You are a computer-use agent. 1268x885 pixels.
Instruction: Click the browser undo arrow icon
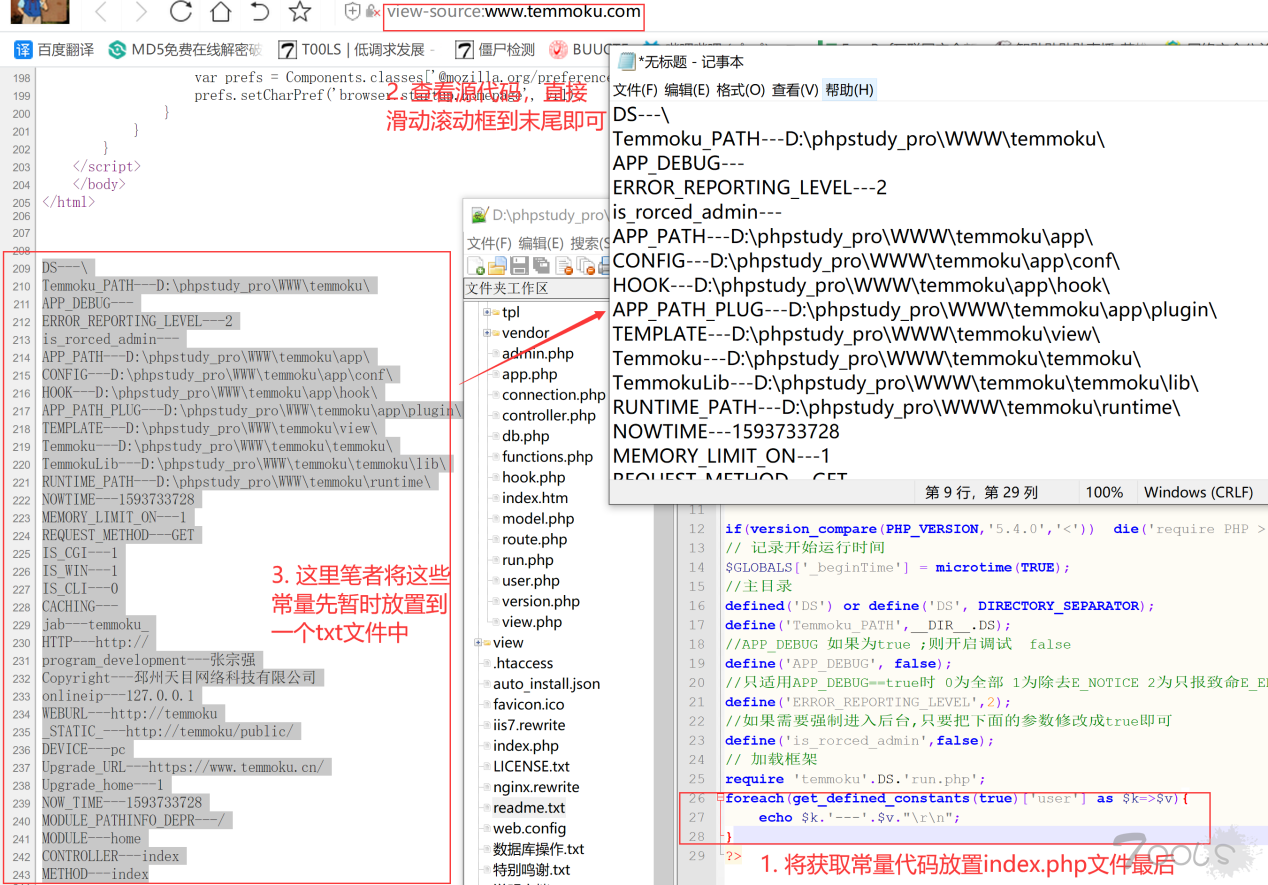click(259, 12)
